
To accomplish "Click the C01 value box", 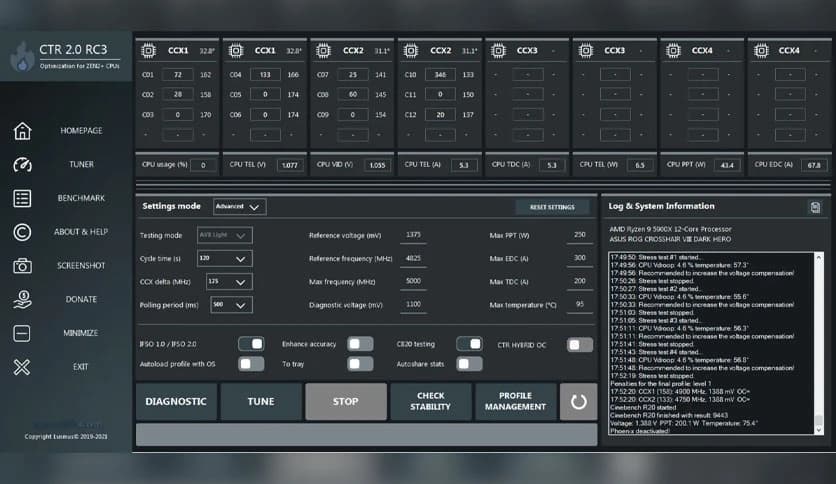I will [178, 75].
